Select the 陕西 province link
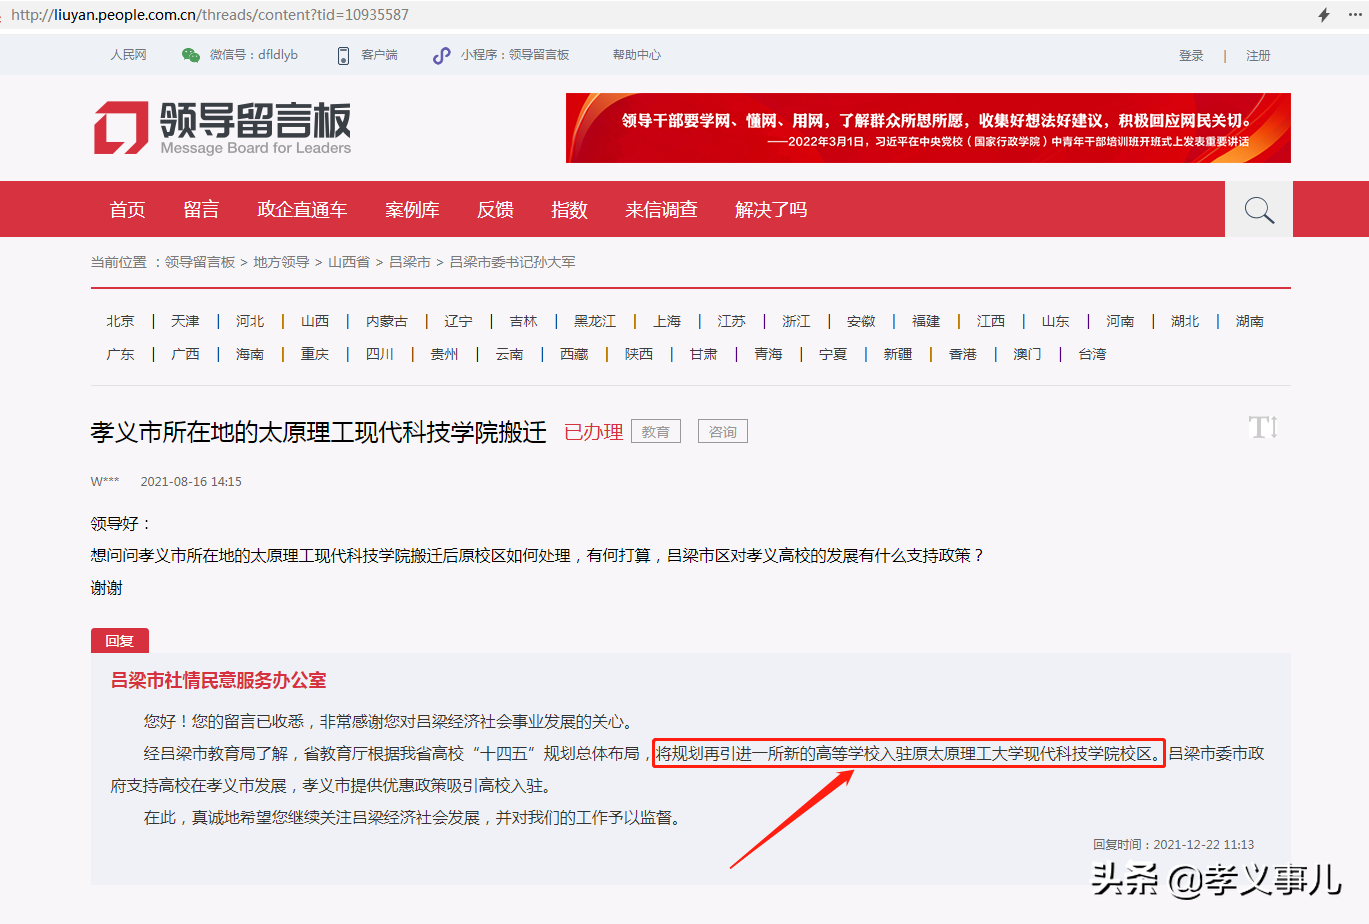1369x924 pixels. [x=639, y=354]
